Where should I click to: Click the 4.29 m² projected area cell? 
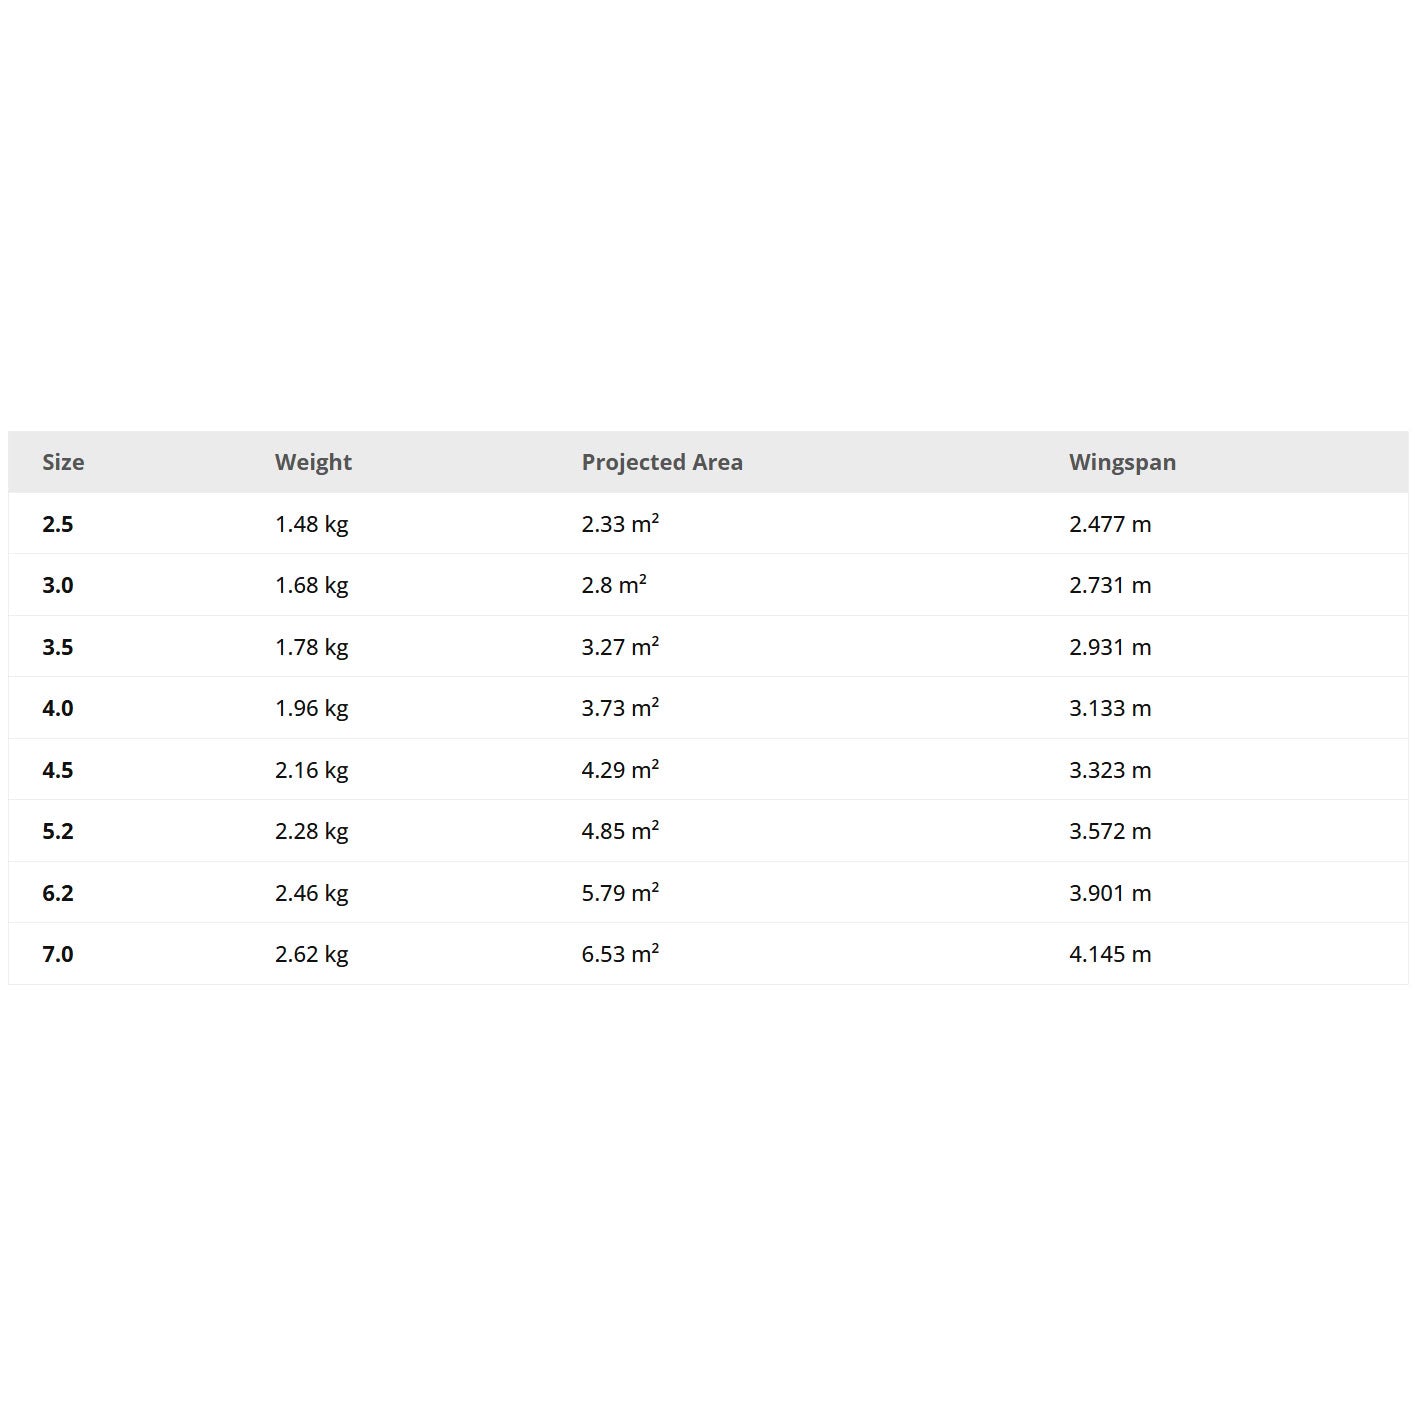[620, 770]
